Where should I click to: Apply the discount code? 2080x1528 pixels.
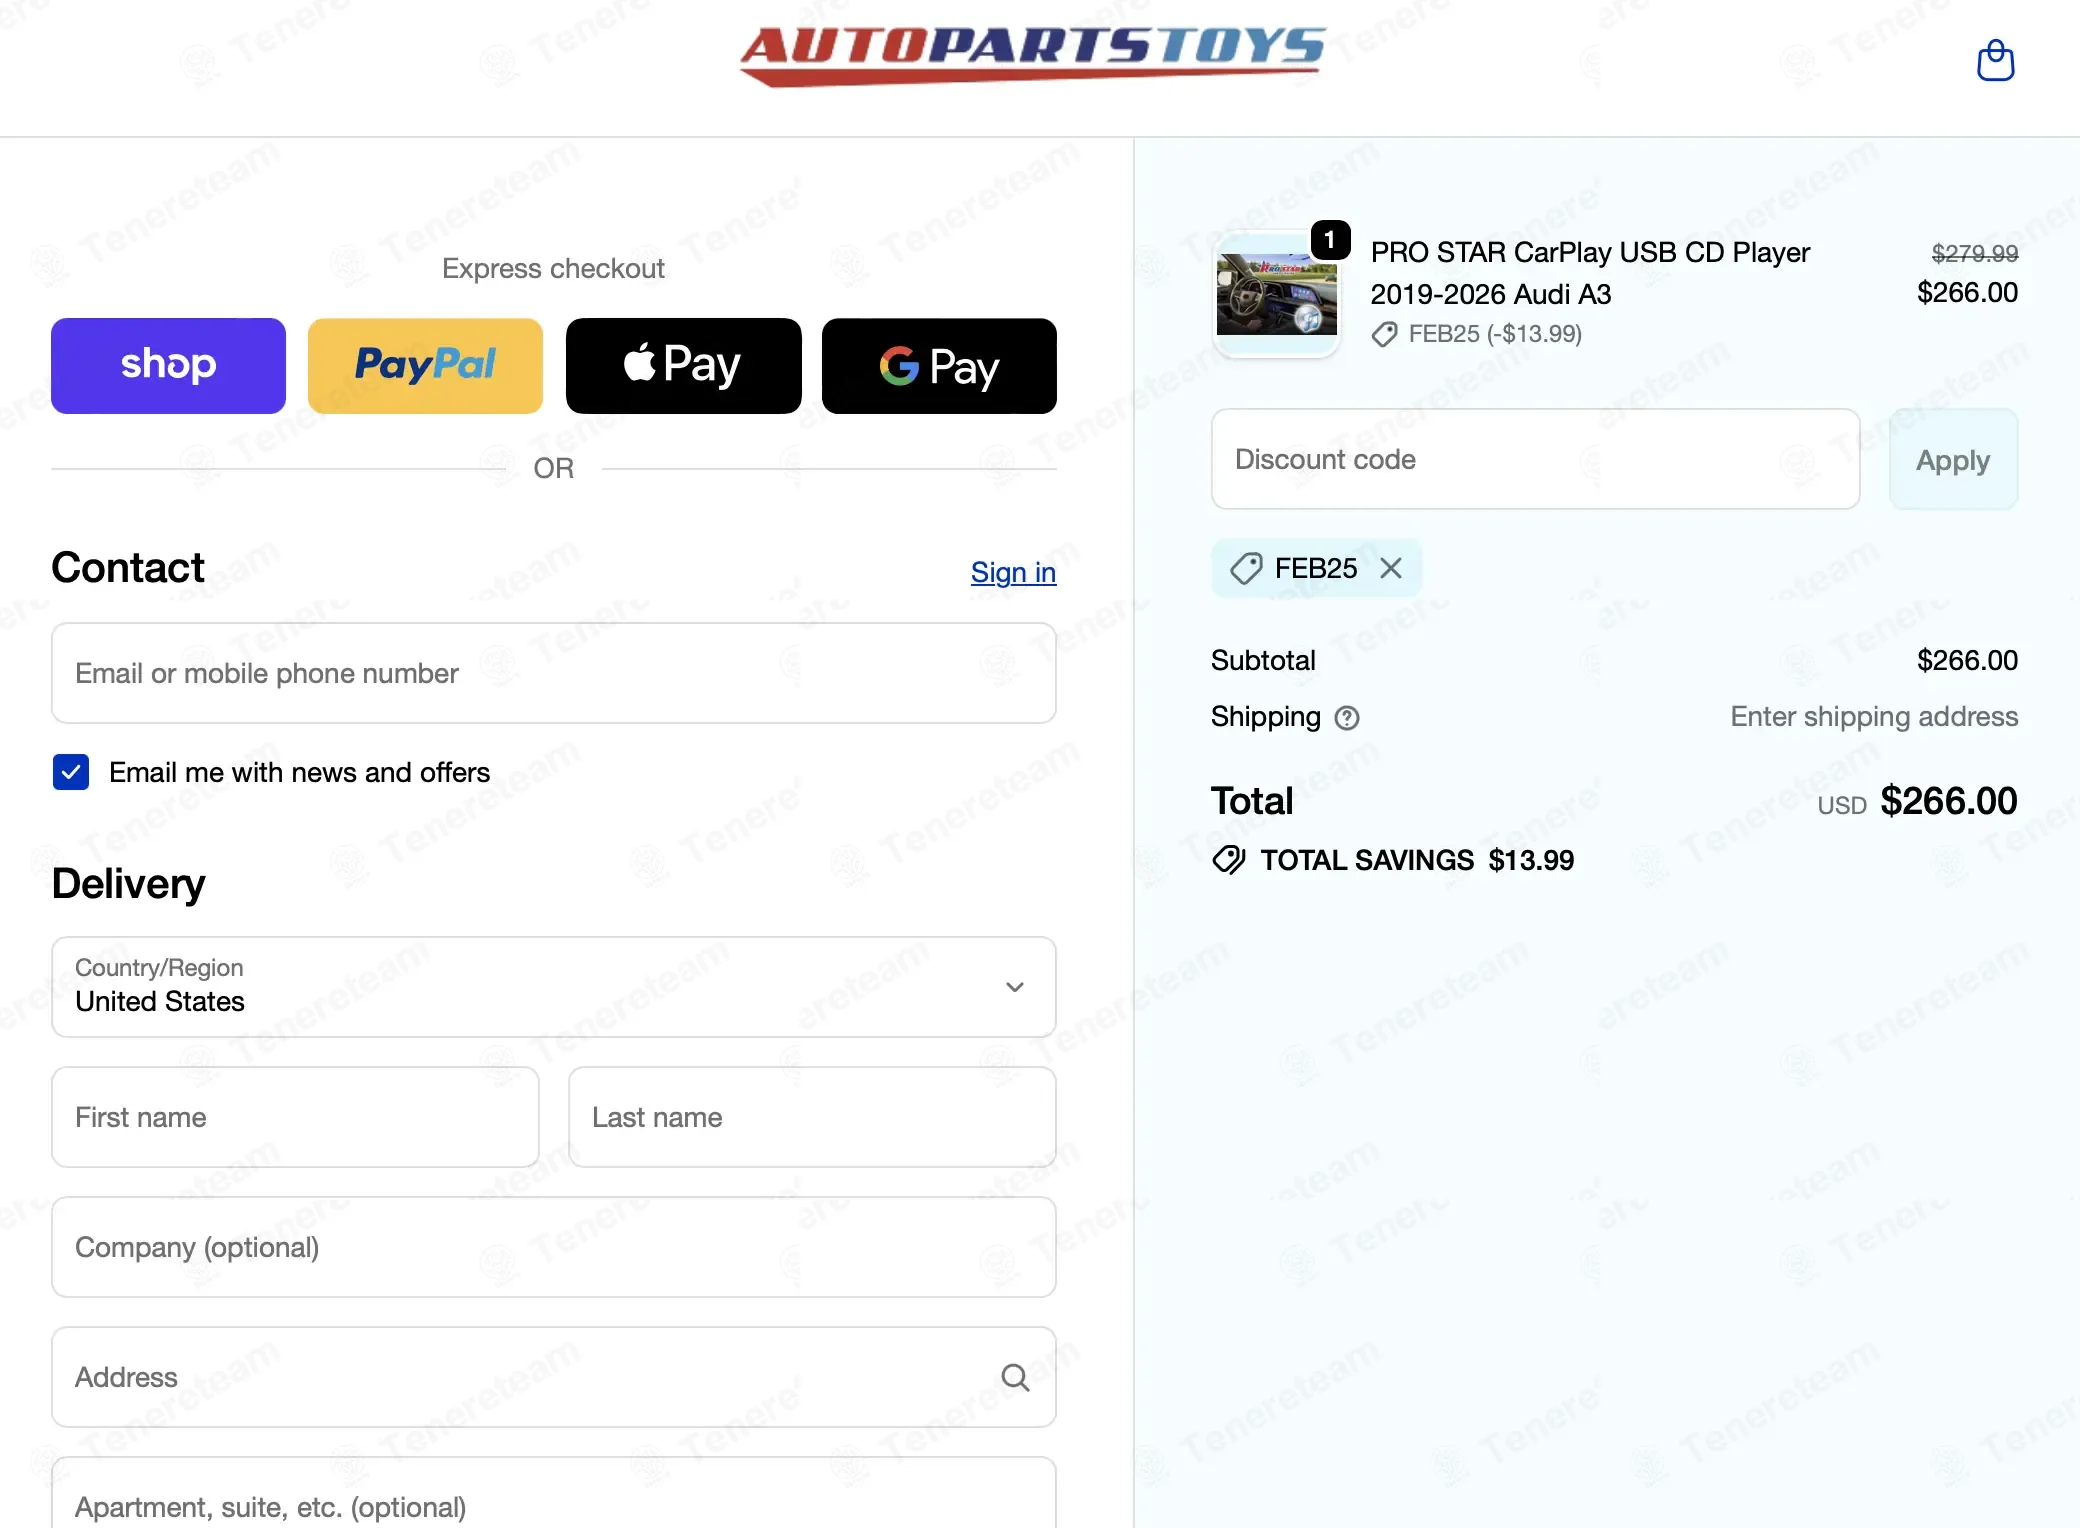[1953, 459]
